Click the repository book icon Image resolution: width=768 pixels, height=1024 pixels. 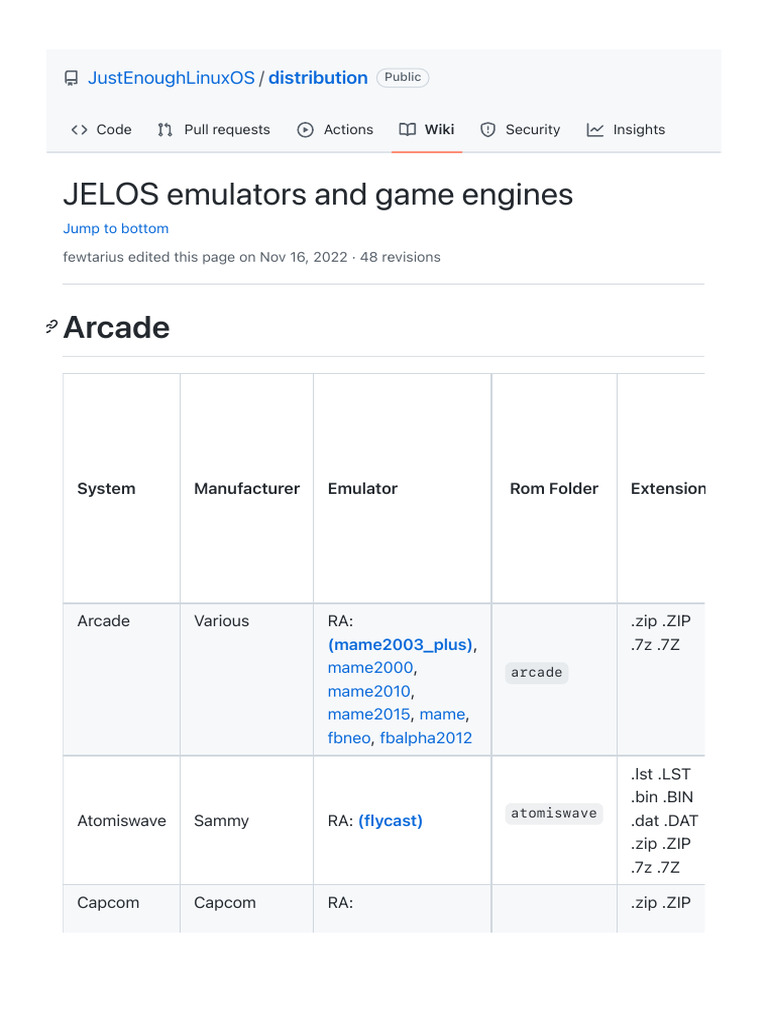click(71, 78)
